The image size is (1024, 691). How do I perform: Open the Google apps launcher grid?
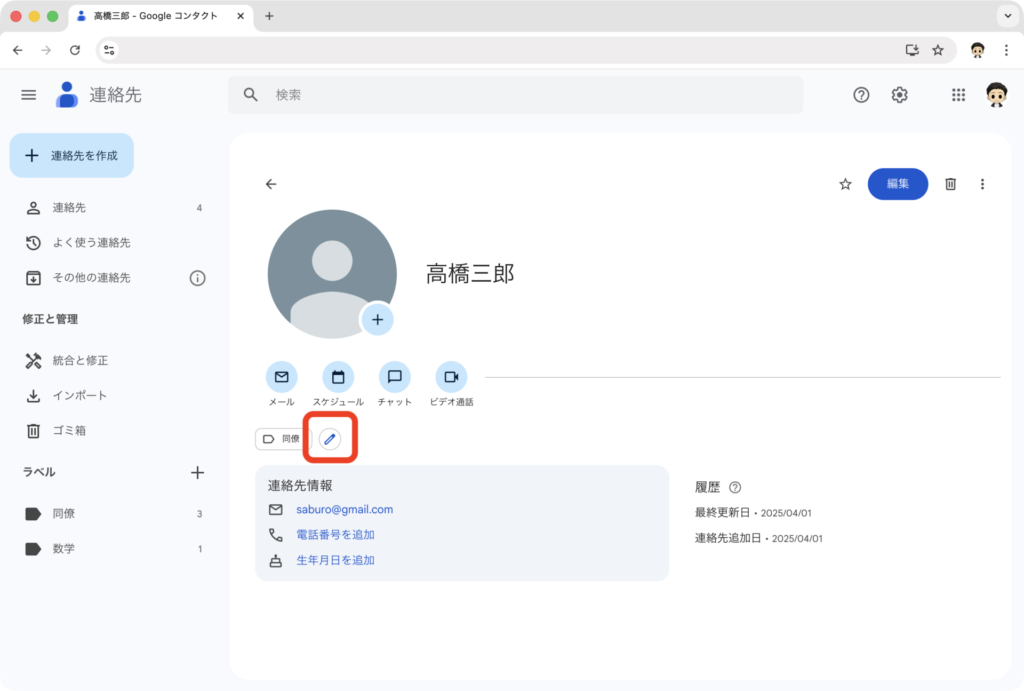click(958, 95)
